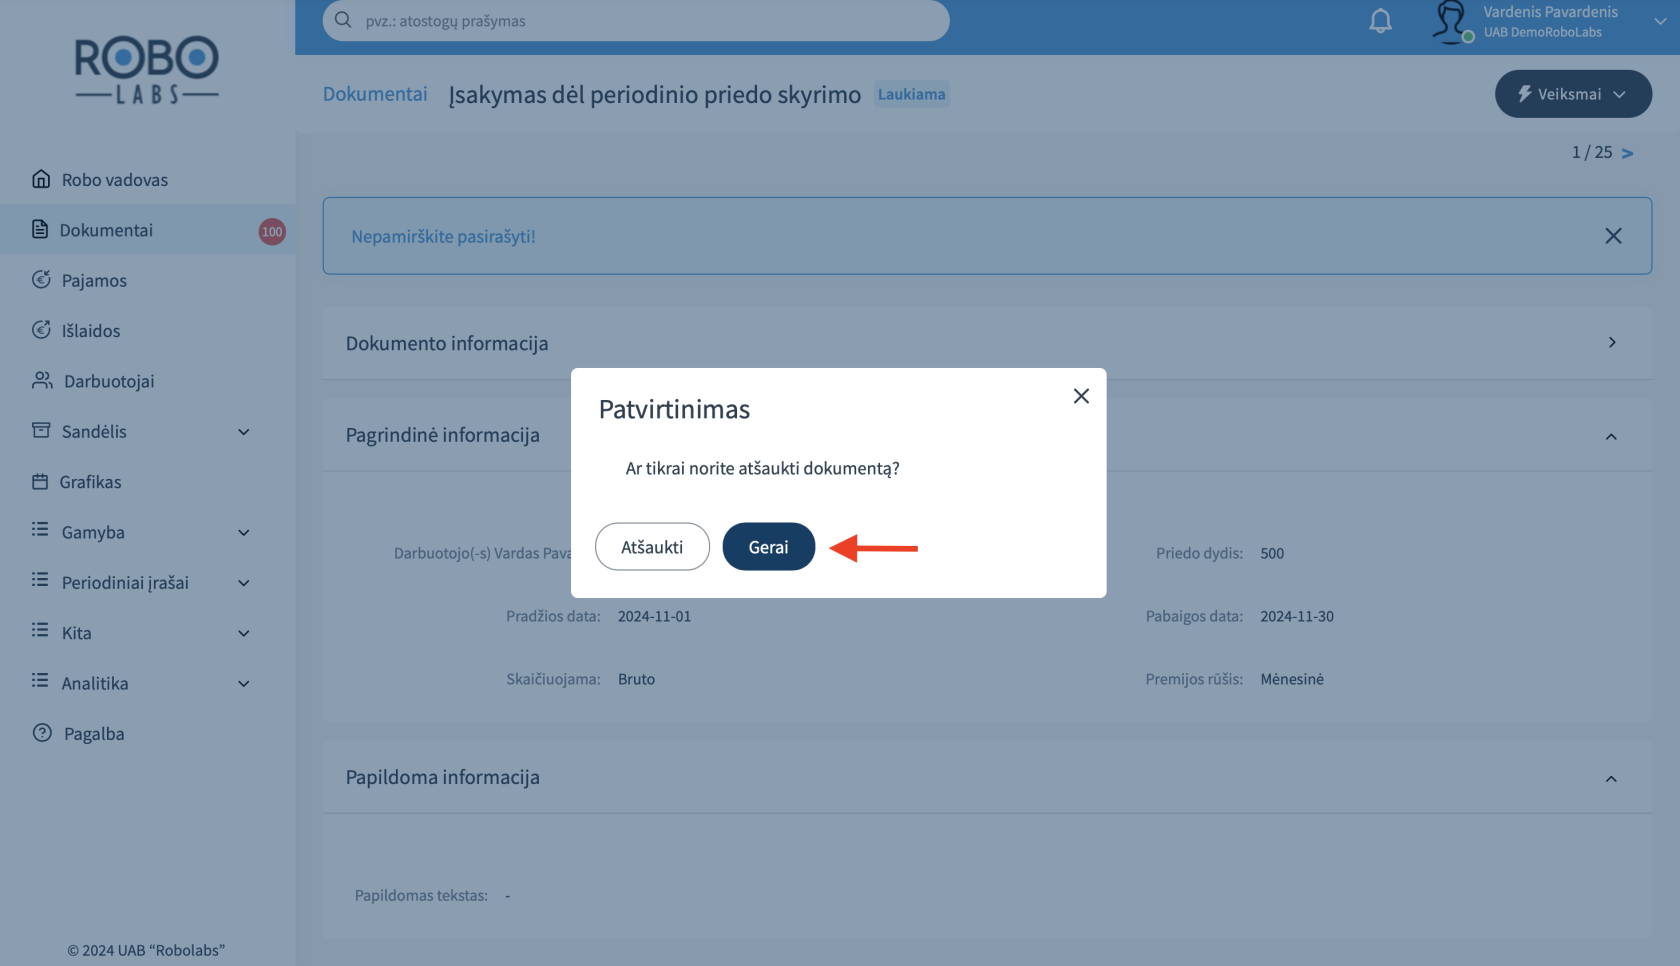
Task: Expand the user account dropdown arrow
Action: (x=1660, y=21)
